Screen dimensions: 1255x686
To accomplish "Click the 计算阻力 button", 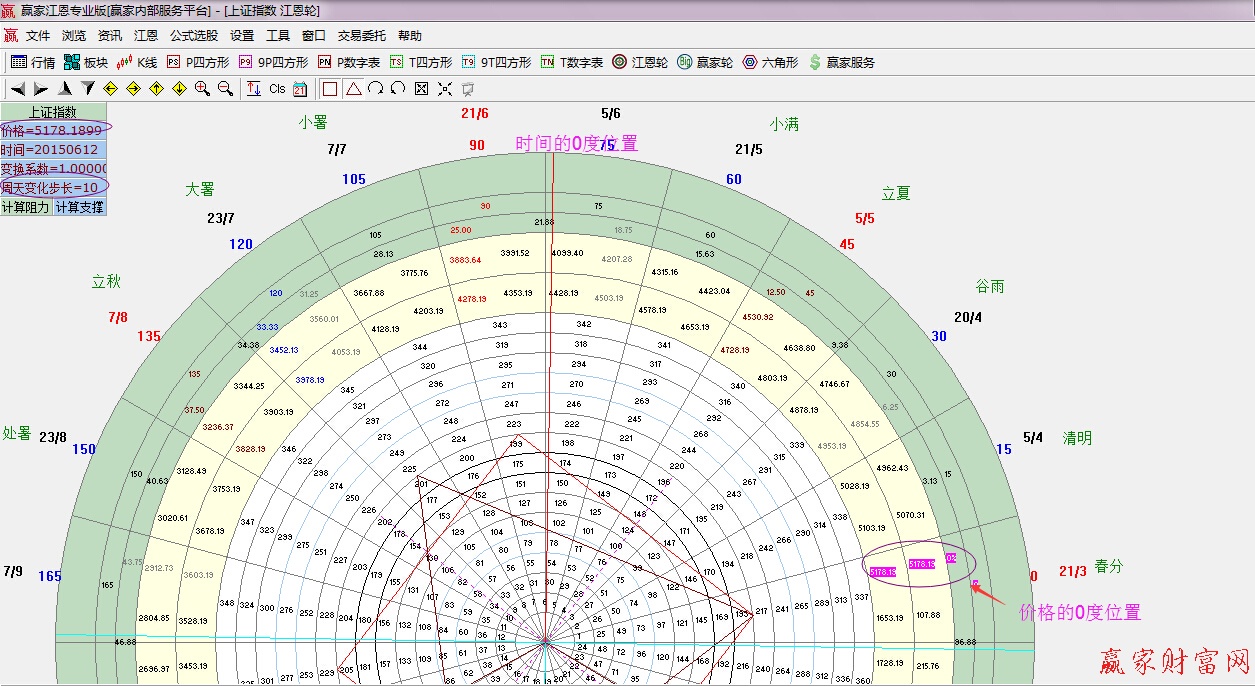I will click(x=26, y=207).
